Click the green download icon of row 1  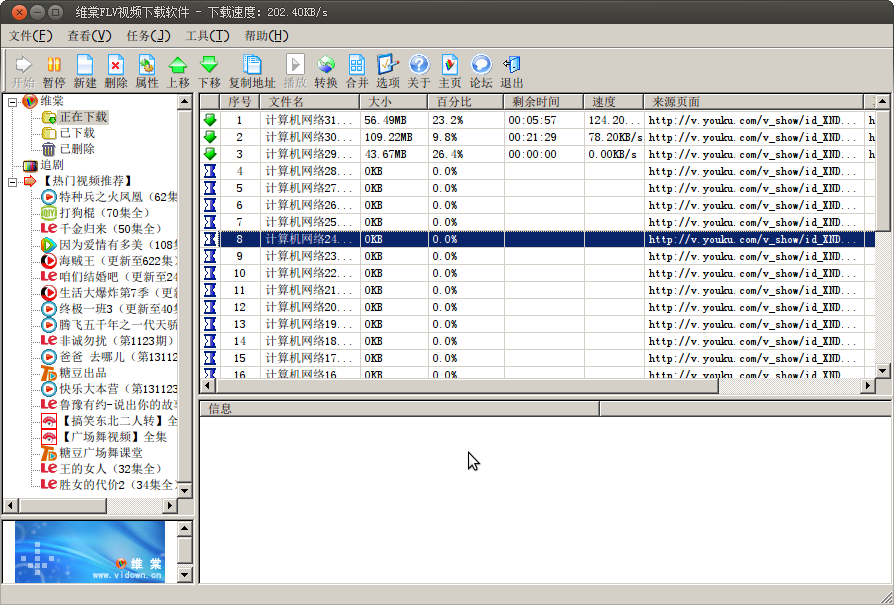pos(210,120)
